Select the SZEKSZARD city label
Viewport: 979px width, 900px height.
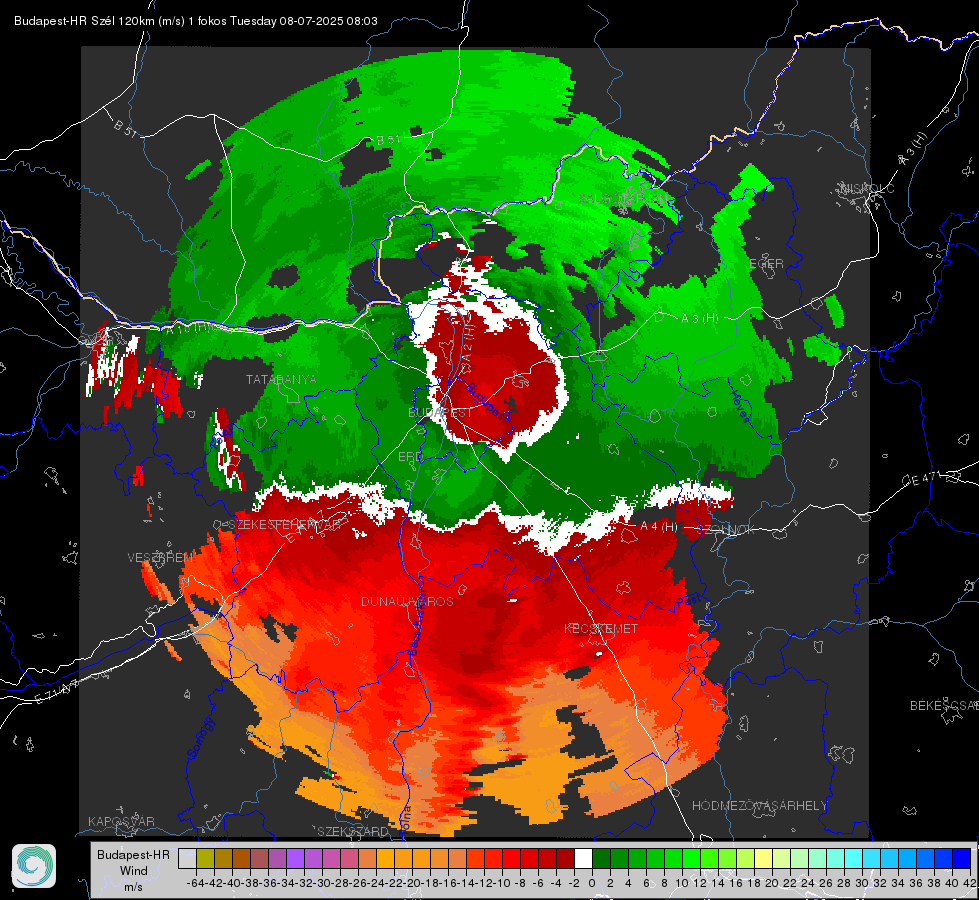tap(353, 831)
